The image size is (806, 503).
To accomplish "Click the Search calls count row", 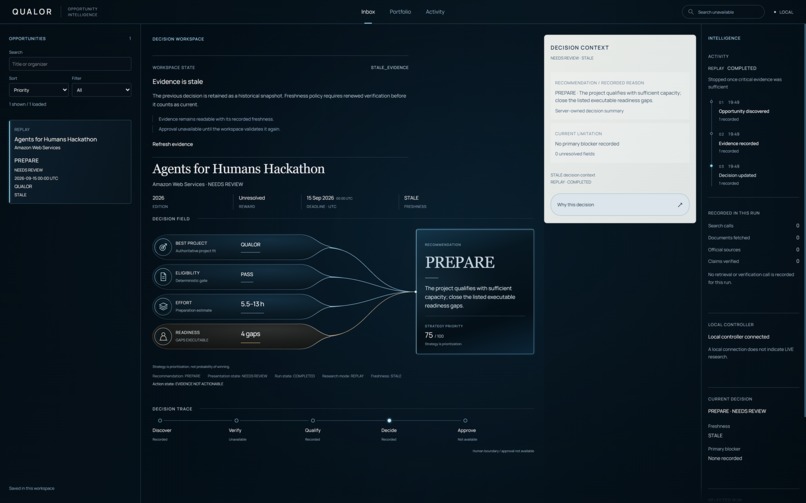I will (x=754, y=226).
